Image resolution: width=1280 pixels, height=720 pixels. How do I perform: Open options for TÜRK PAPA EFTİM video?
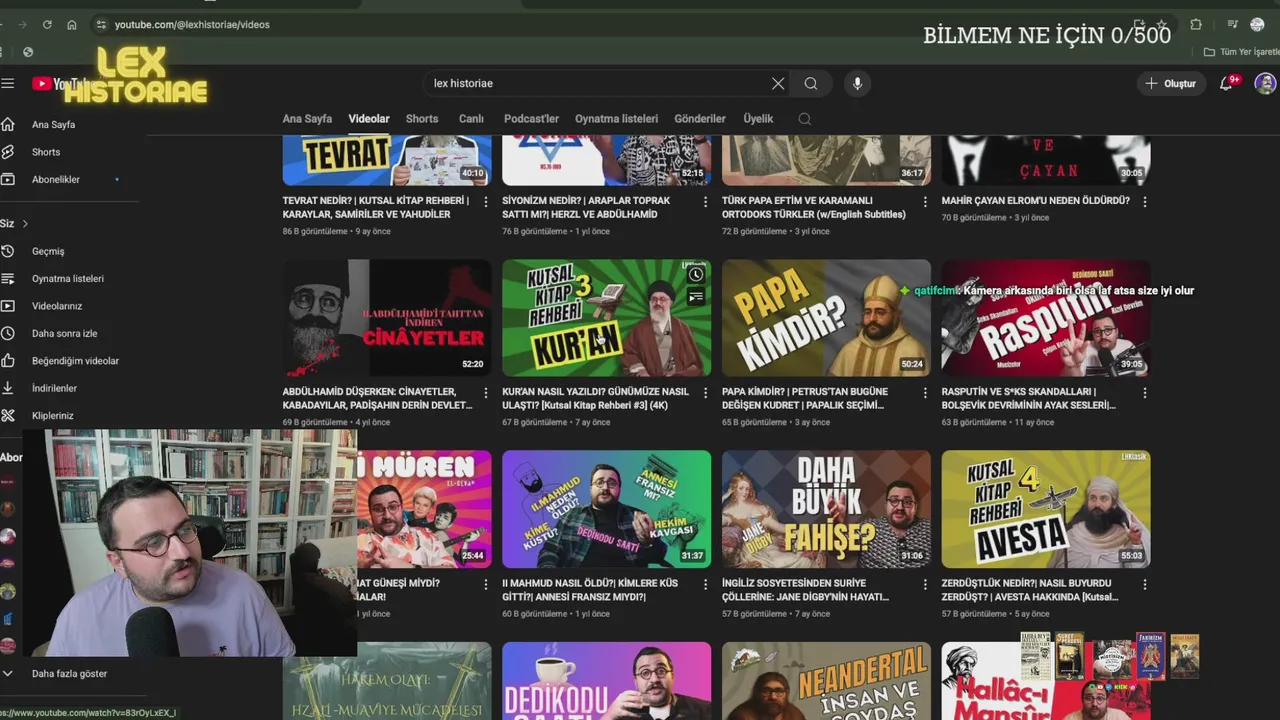pyautogui.click(x=925, y=202)
